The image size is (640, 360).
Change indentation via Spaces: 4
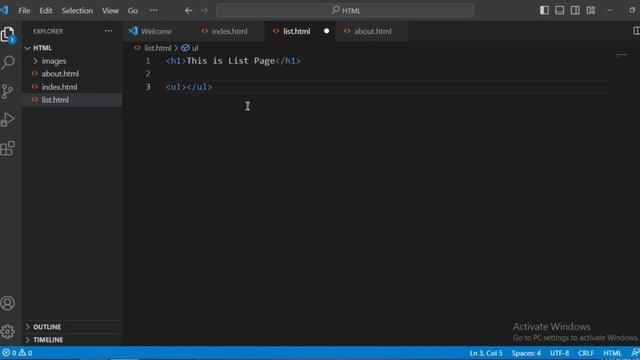tap(526, 353)
